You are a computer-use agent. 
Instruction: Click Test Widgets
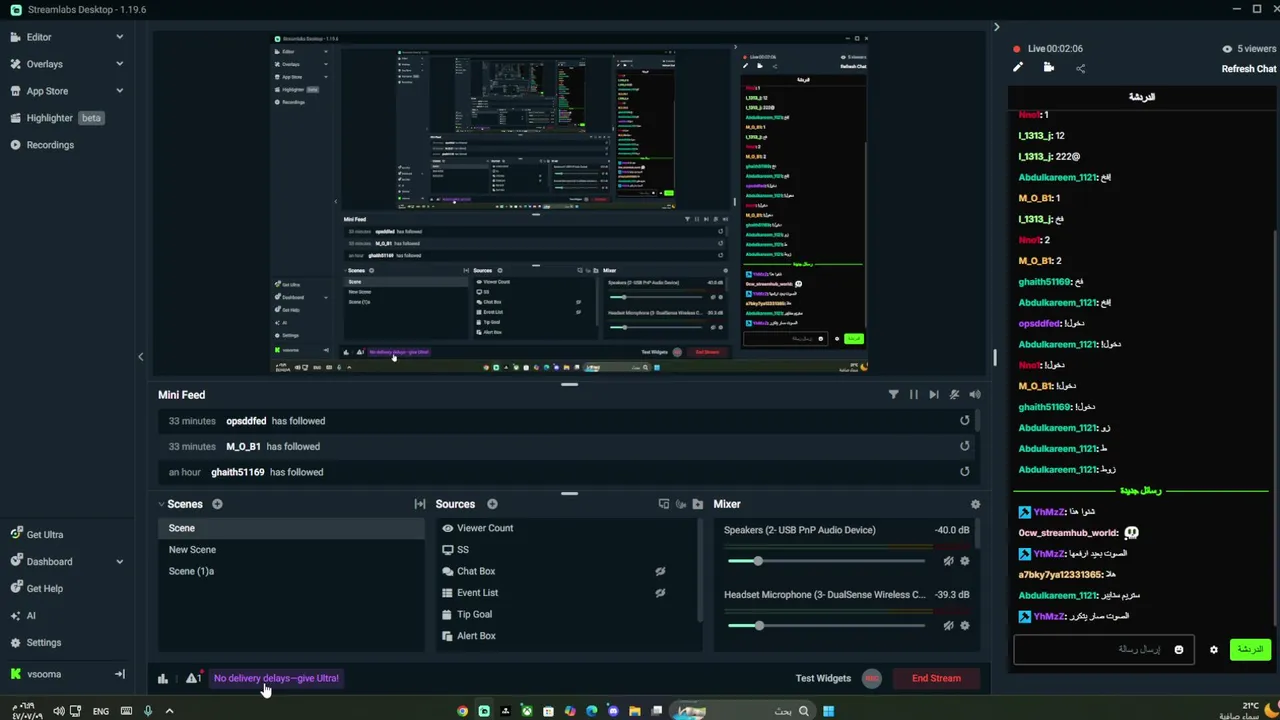click(823, 678)
